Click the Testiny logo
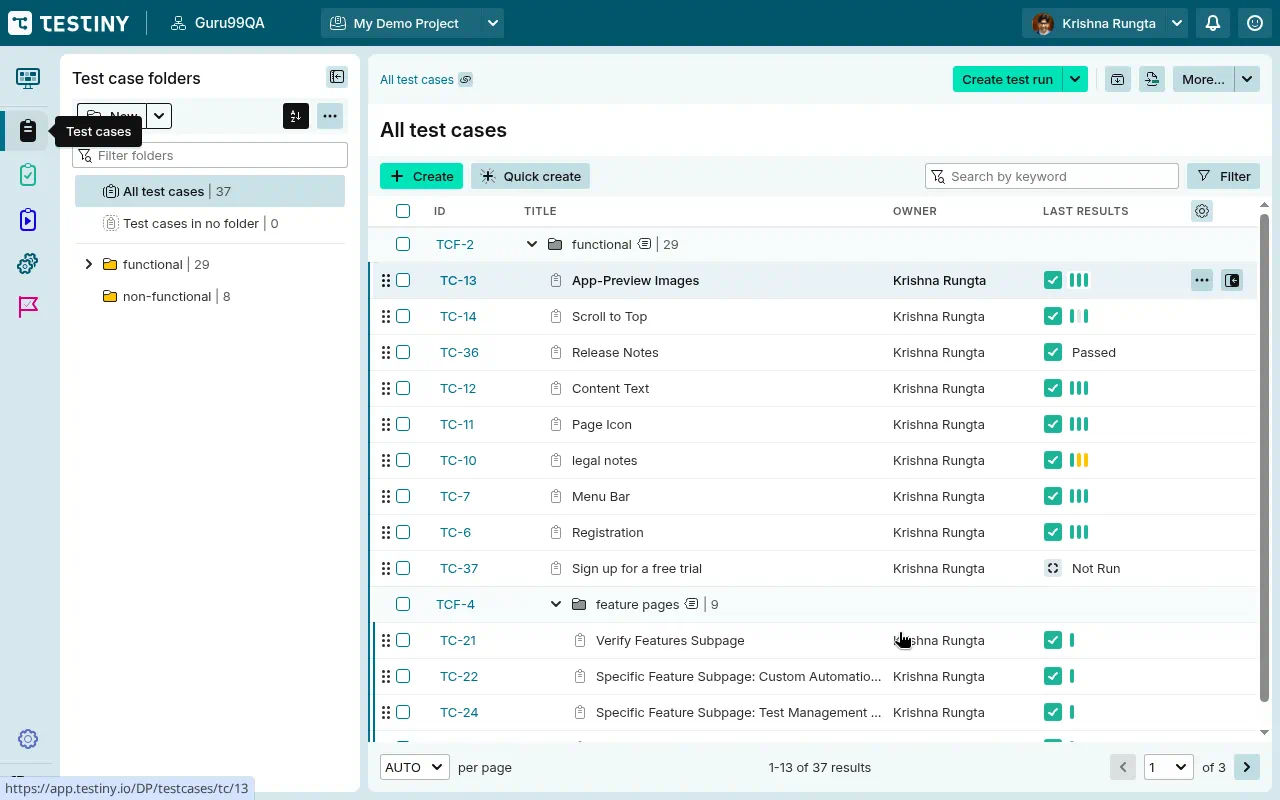This screenshot has height=800, width=1280. coord(68,23)
